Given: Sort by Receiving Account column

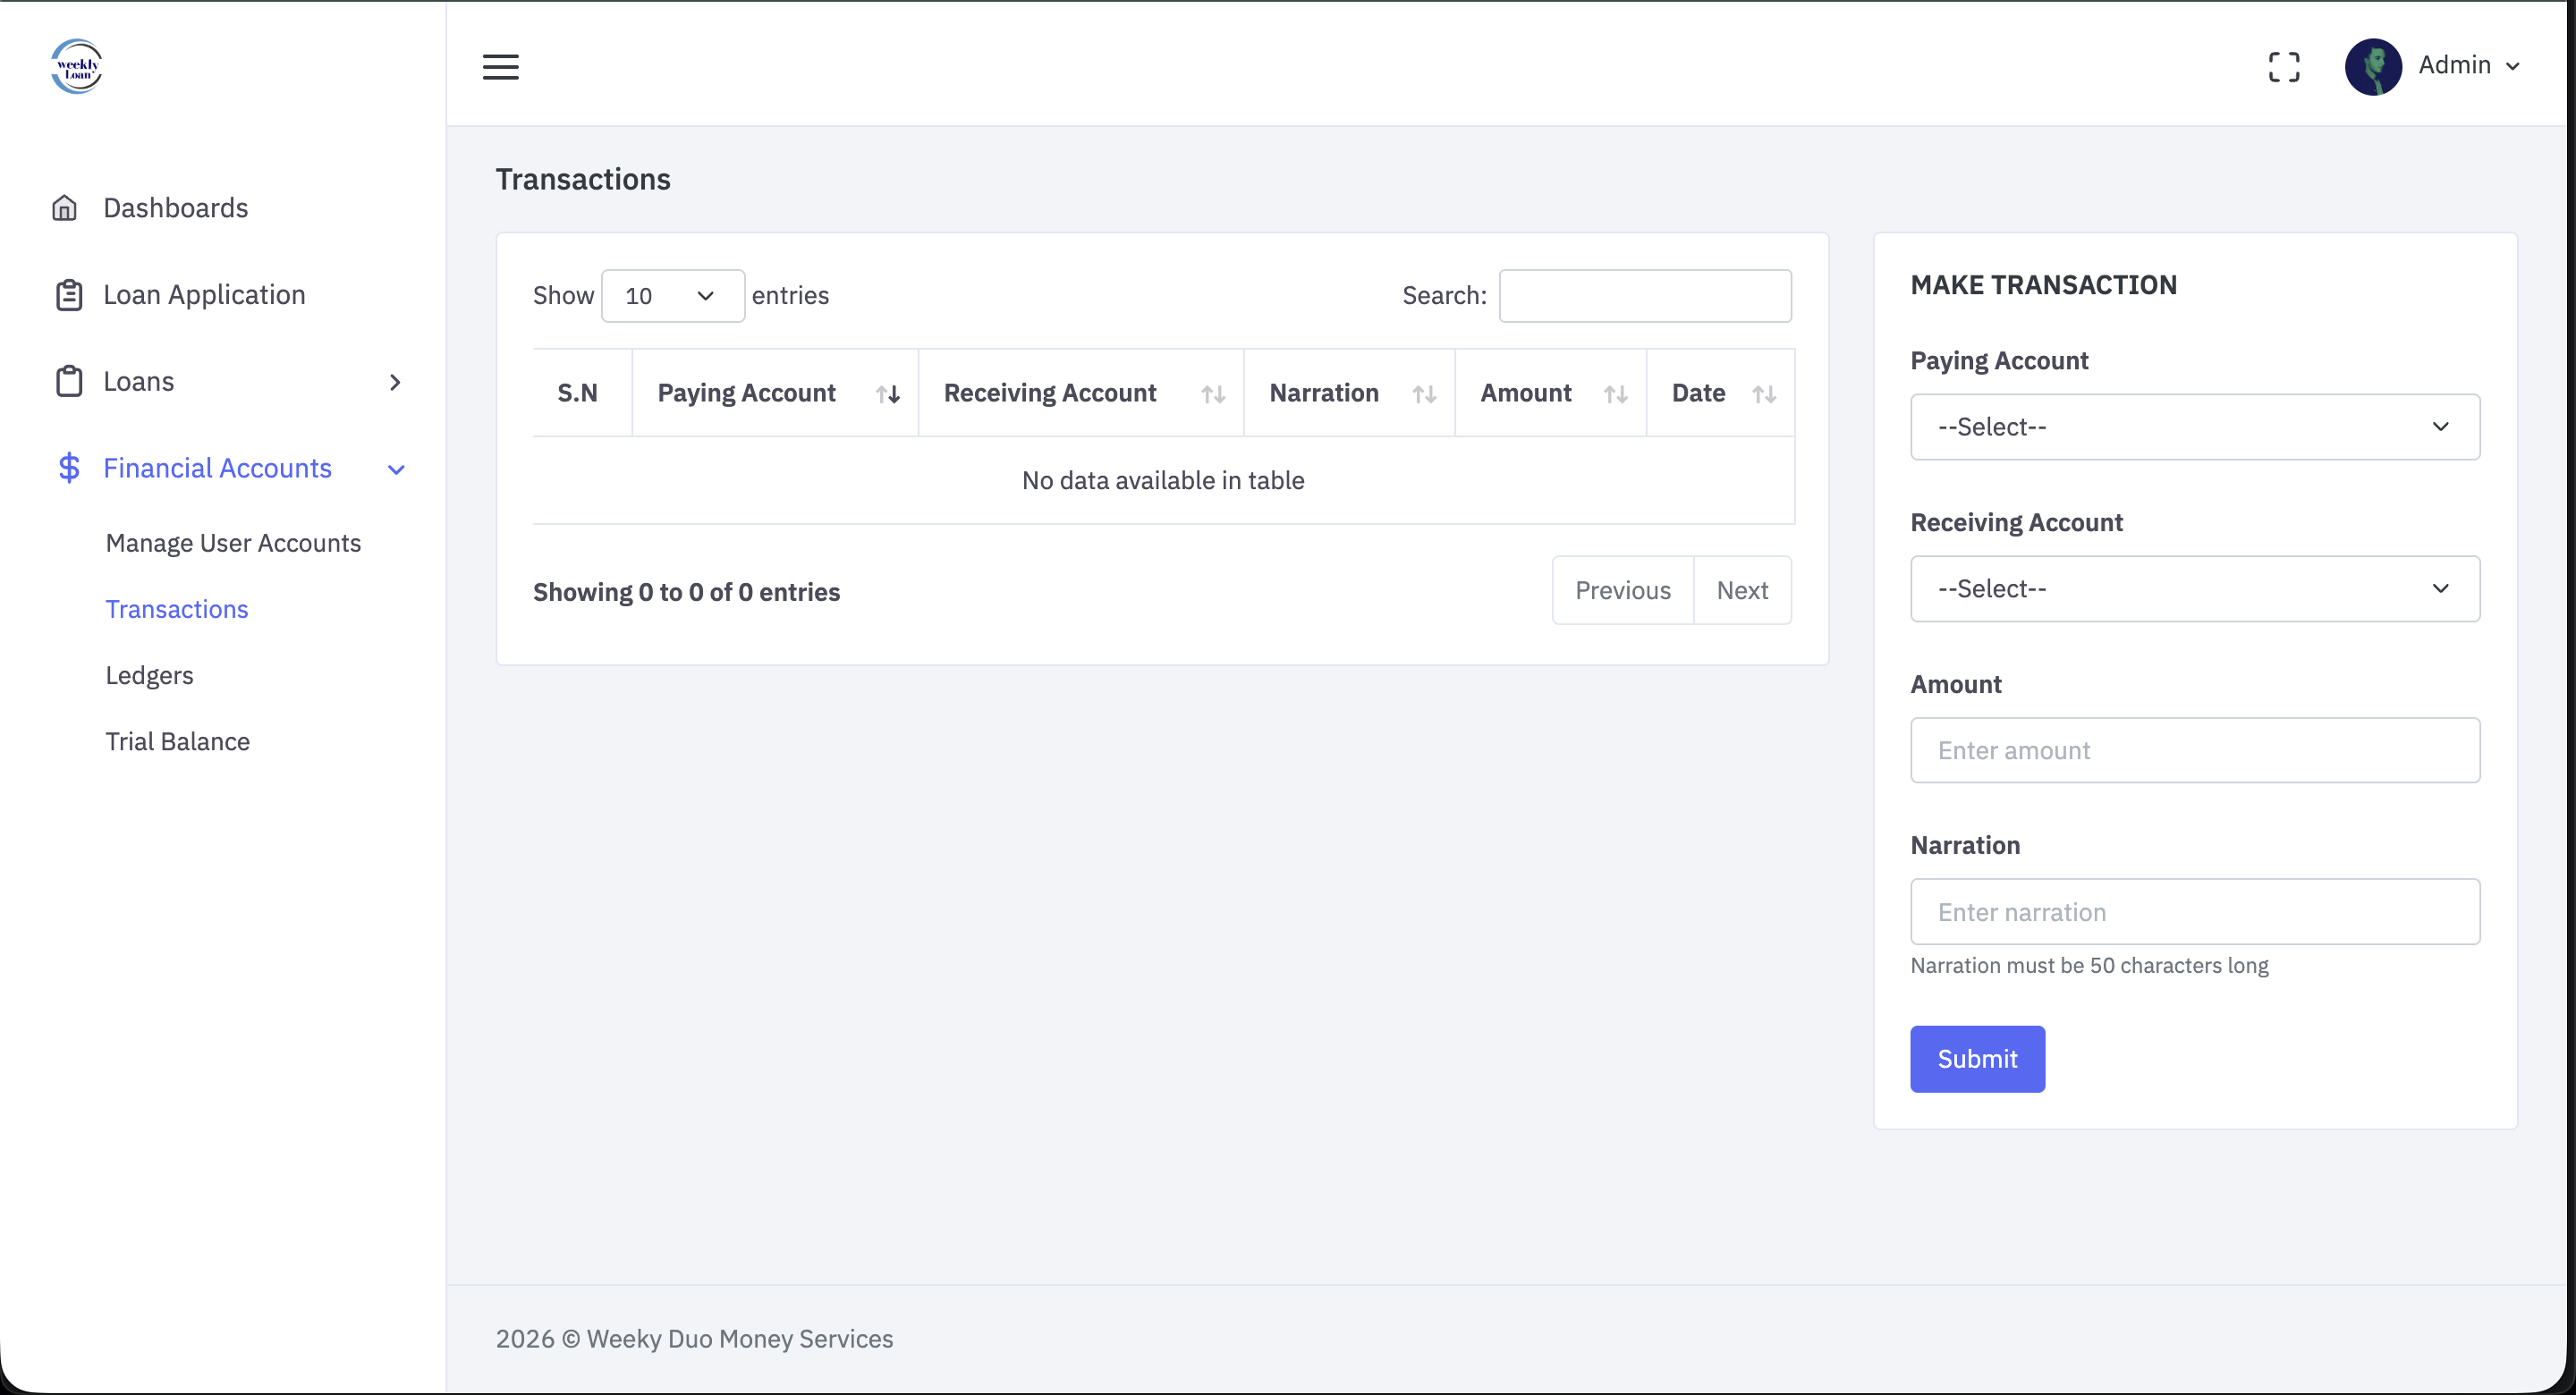Looking at the screenshot, I should (x=1081, y=393).
